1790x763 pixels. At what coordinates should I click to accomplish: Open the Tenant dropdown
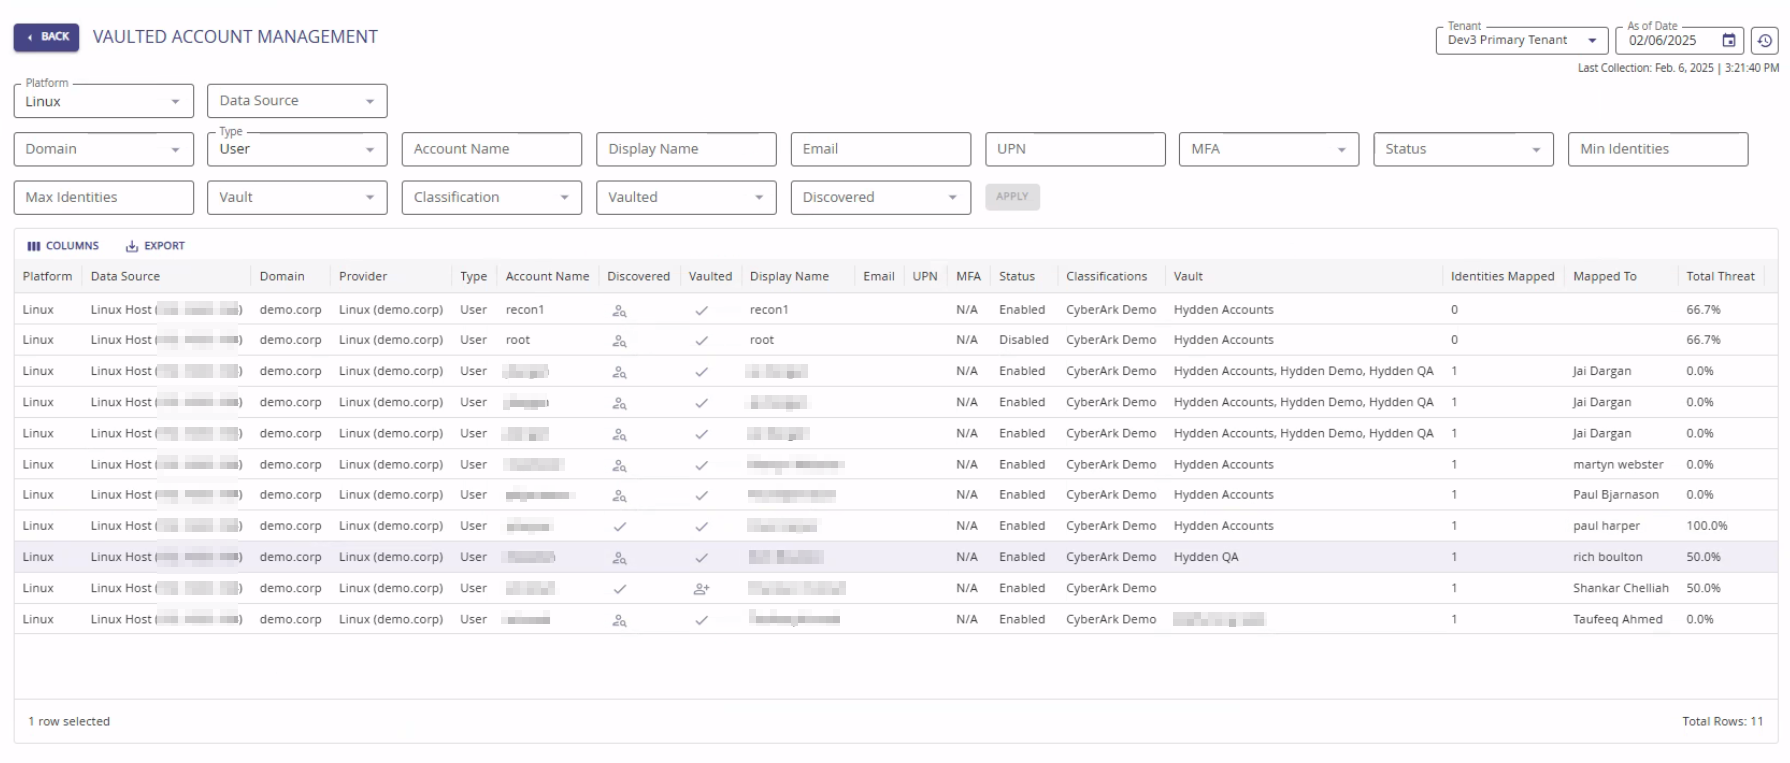[1521, 41]
